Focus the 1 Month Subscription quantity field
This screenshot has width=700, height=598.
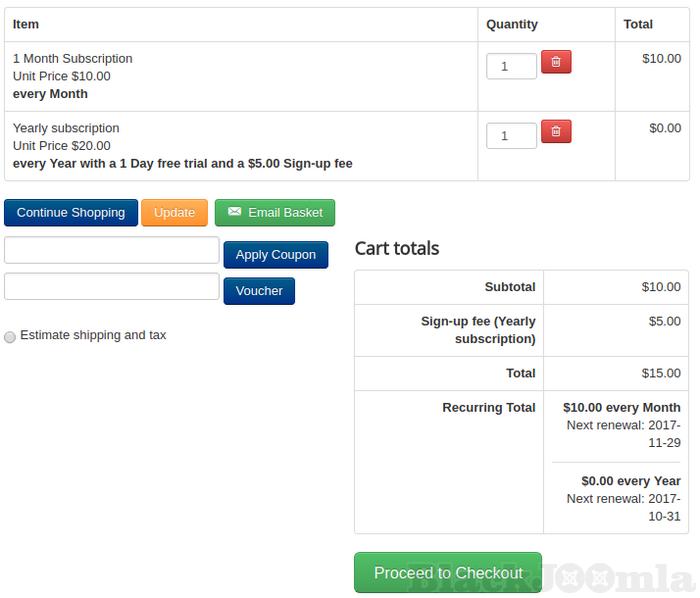point(511,66)
